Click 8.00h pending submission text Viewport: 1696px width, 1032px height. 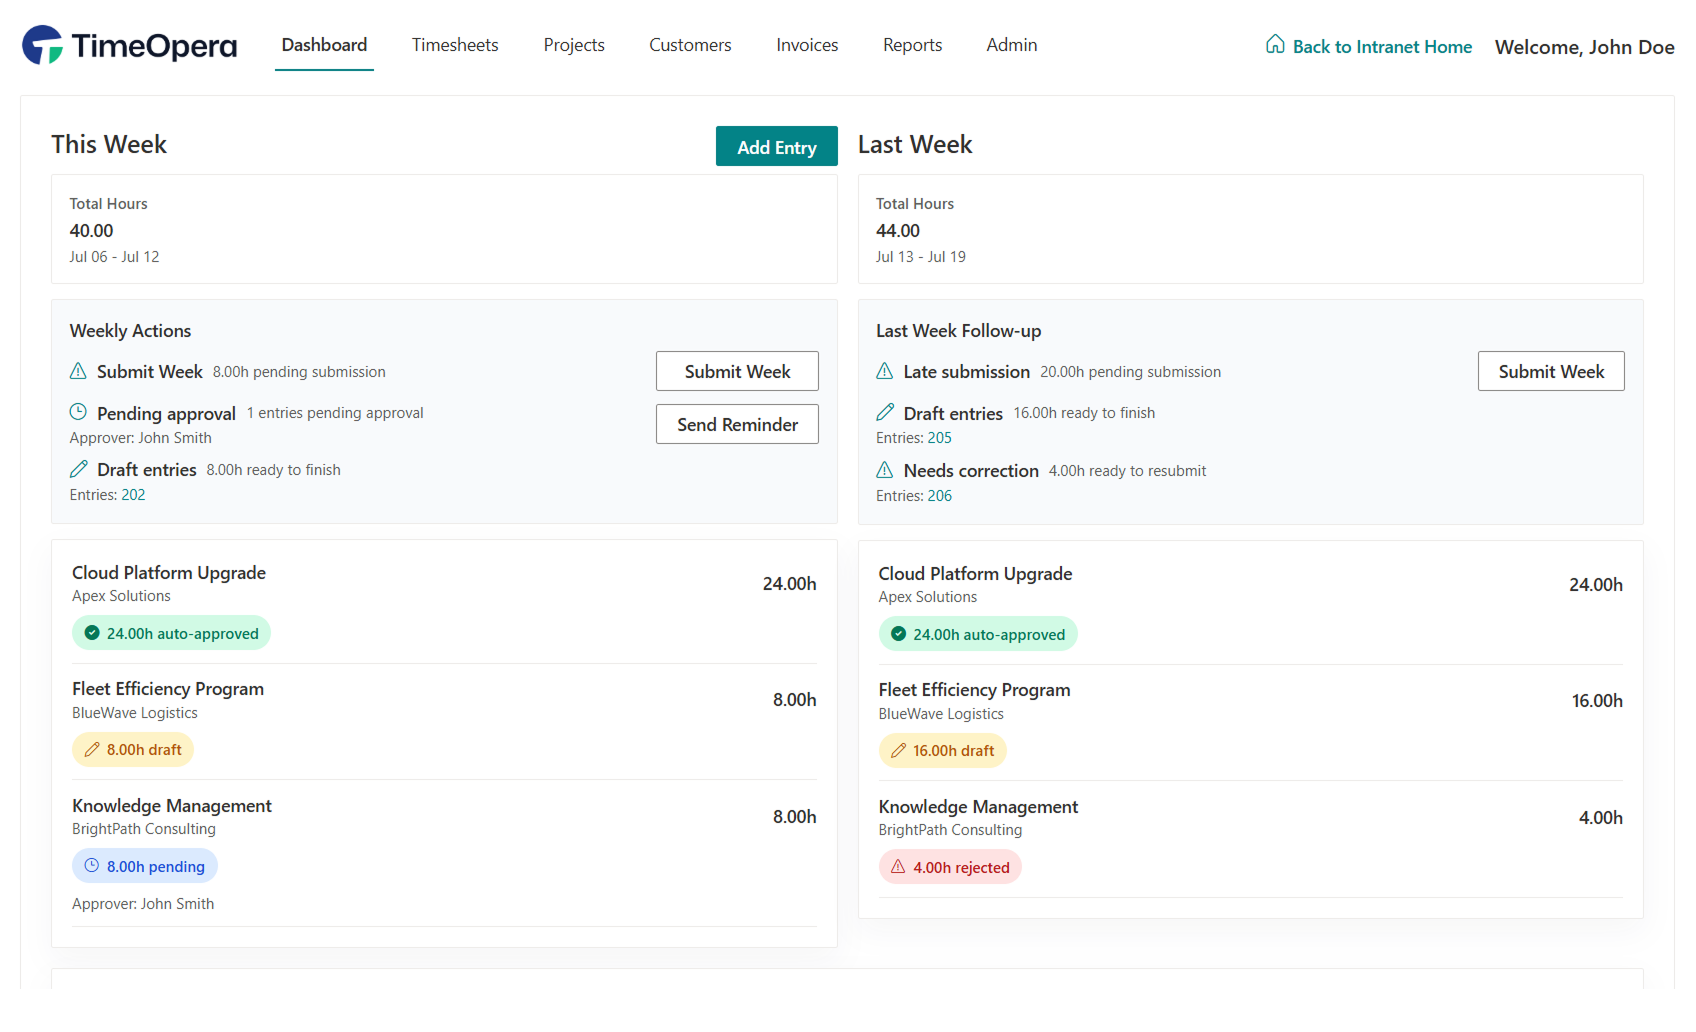pos(299,372)
